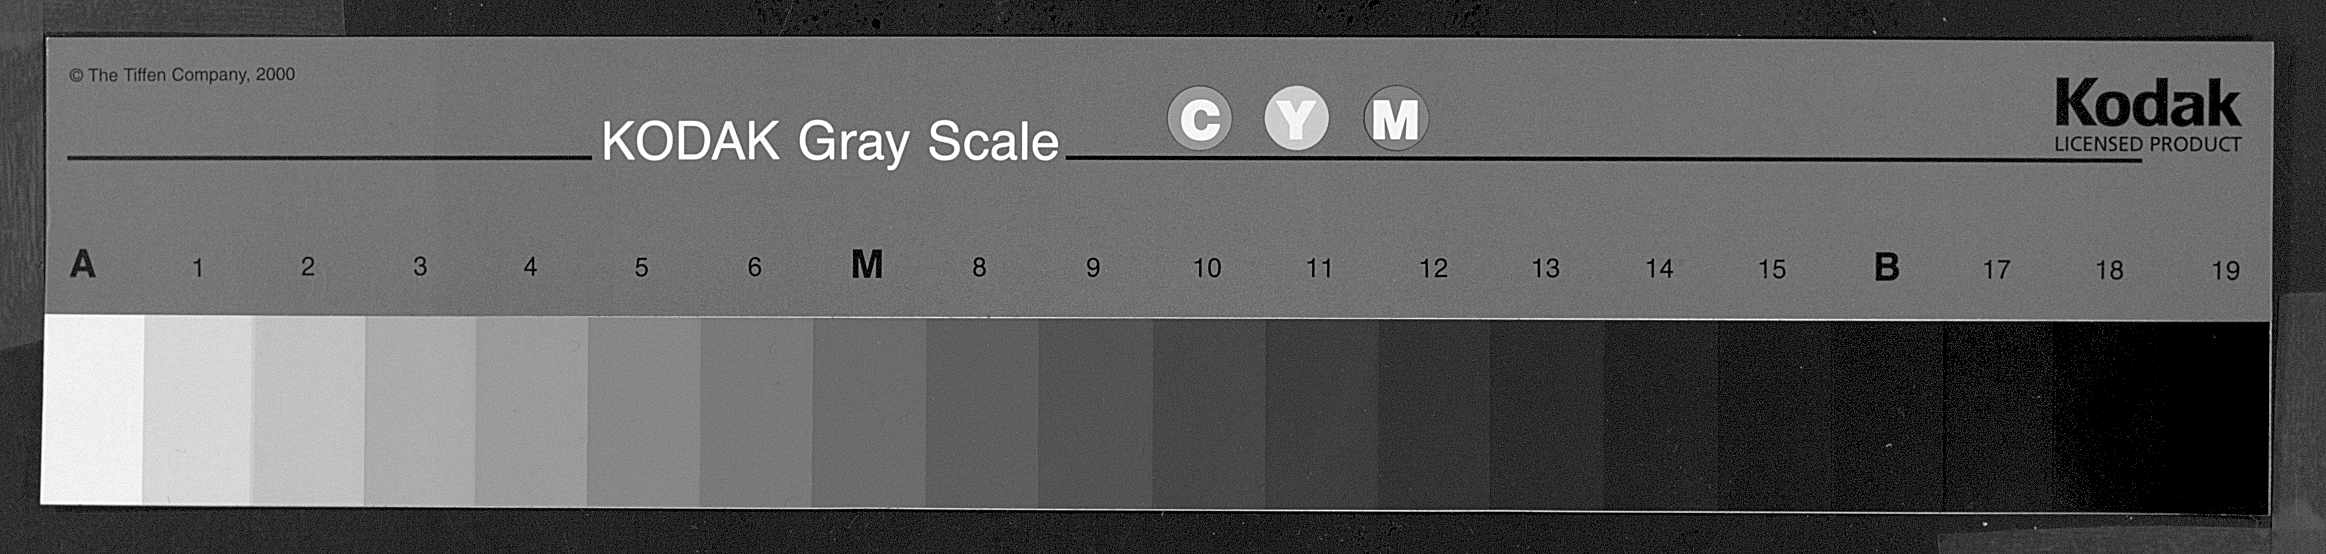Click the Kodak logo
This screenshot has width=2326, height=554.
(x=2148, y=104)
